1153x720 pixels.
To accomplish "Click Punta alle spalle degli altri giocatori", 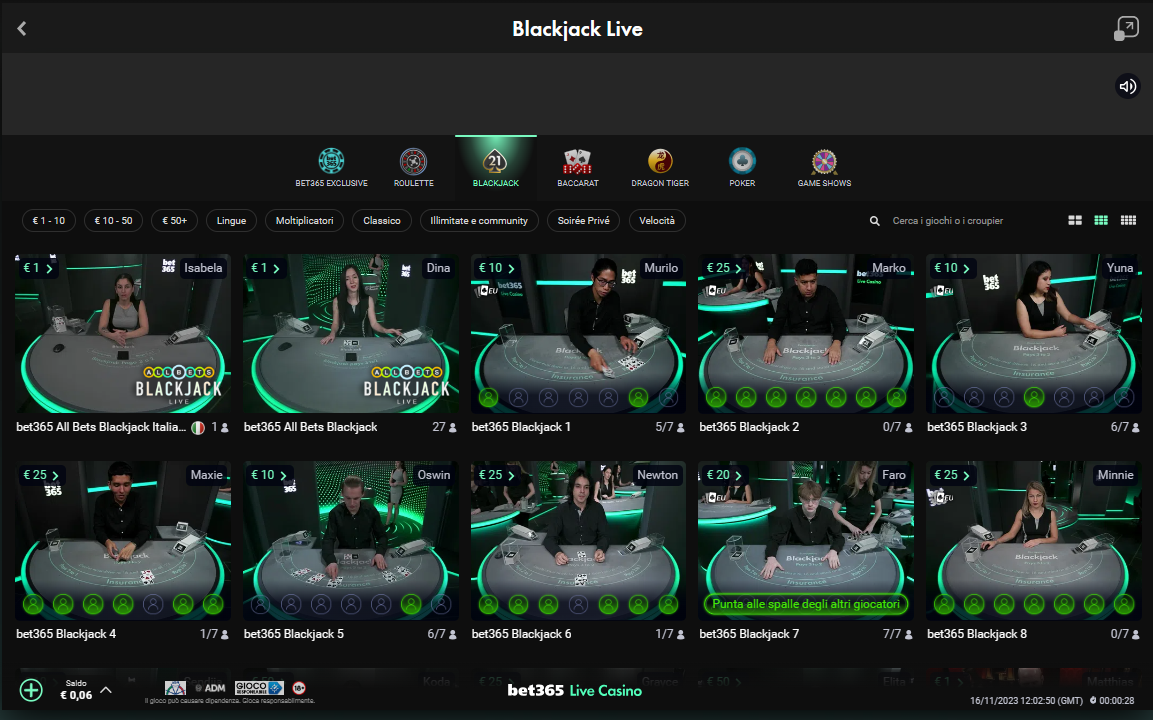I will [806, 604].
